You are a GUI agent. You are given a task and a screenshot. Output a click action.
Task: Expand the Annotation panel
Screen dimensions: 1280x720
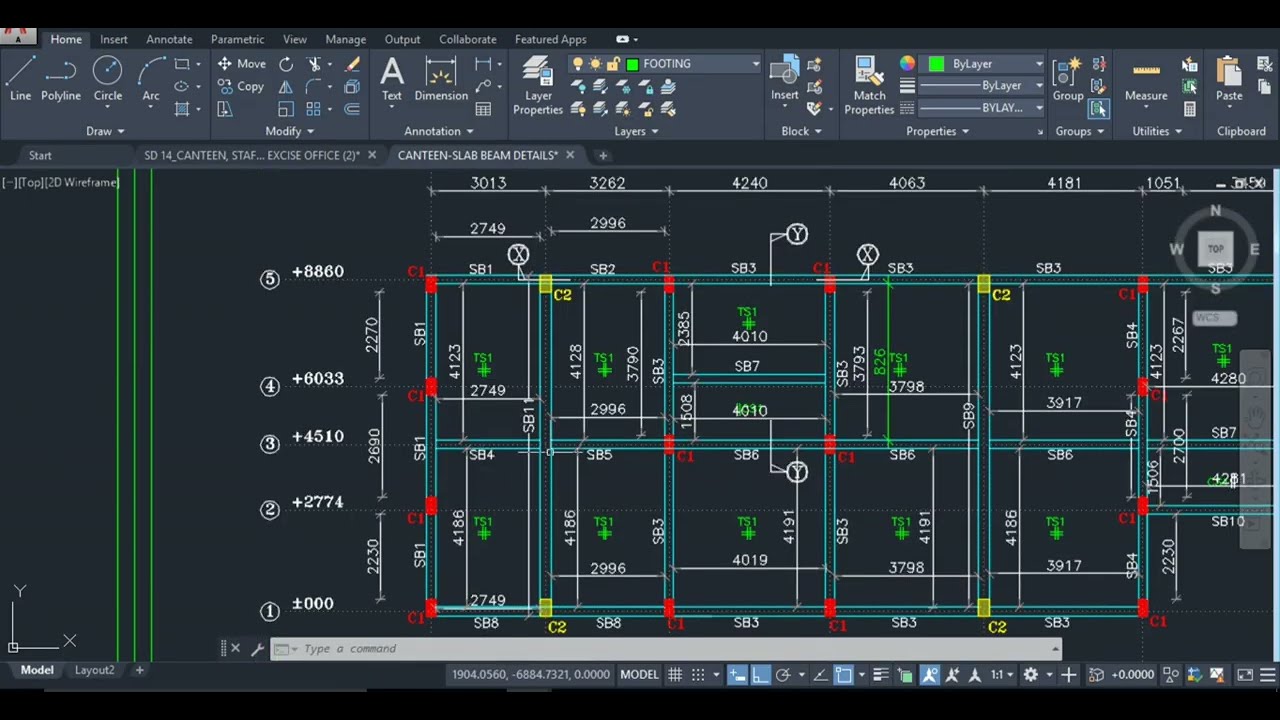pyautogui.click(x=439, y=131)
